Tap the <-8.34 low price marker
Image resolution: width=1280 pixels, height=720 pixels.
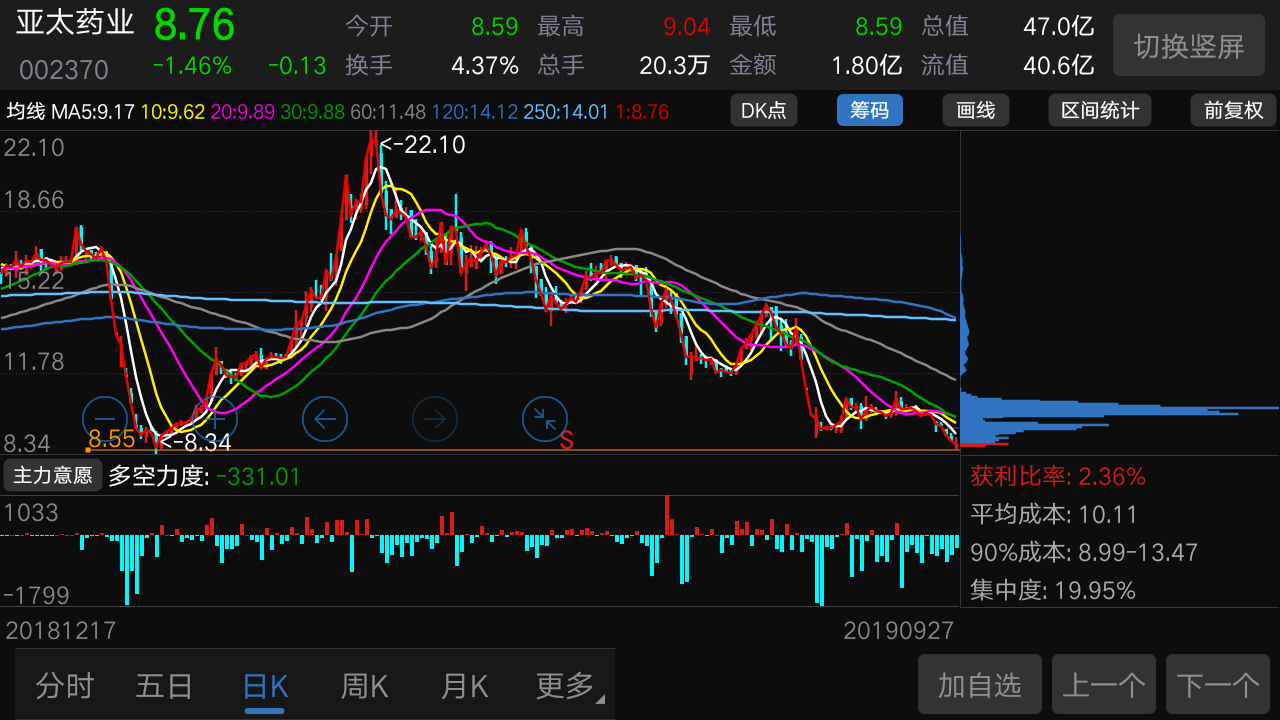[x=196, y=442]
